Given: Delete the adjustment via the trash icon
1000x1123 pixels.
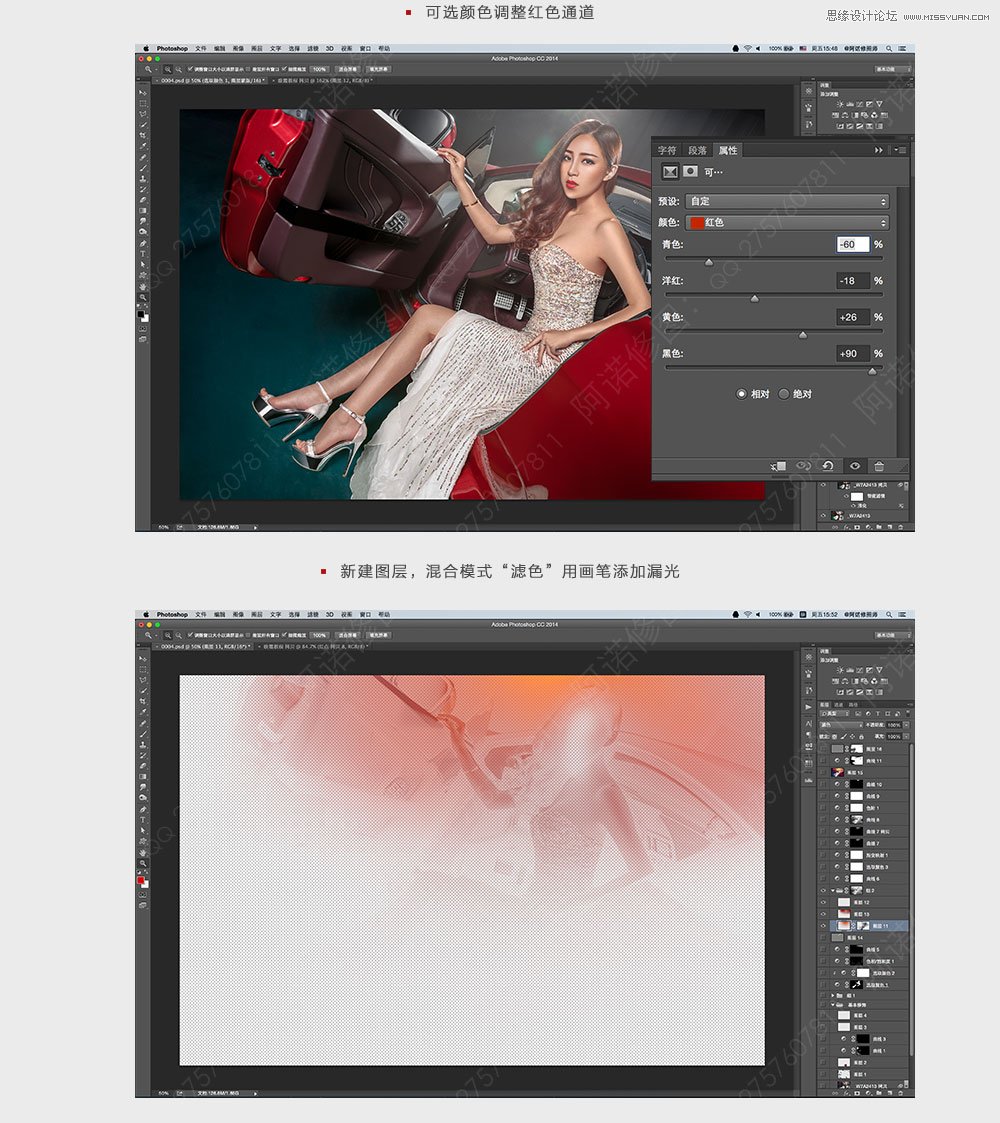Looking at the screenshot, I should point(879,466).
